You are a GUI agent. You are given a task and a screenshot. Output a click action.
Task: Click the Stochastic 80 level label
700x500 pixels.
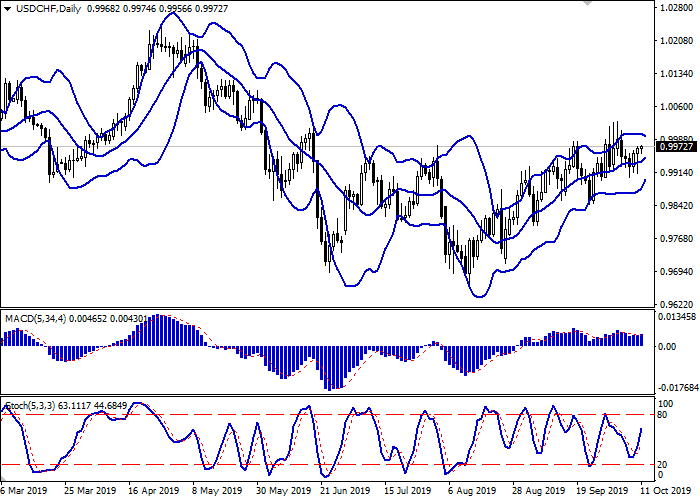(x=660, y=414)
